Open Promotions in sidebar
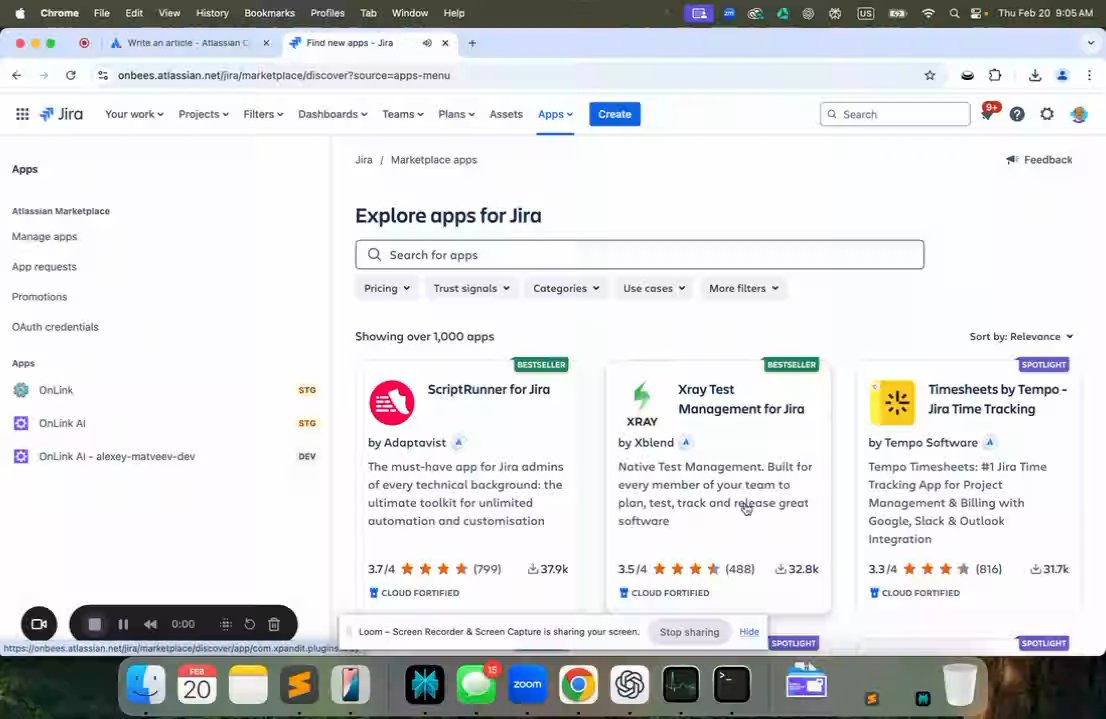1106x719 pixels. [x=40, y=296]
